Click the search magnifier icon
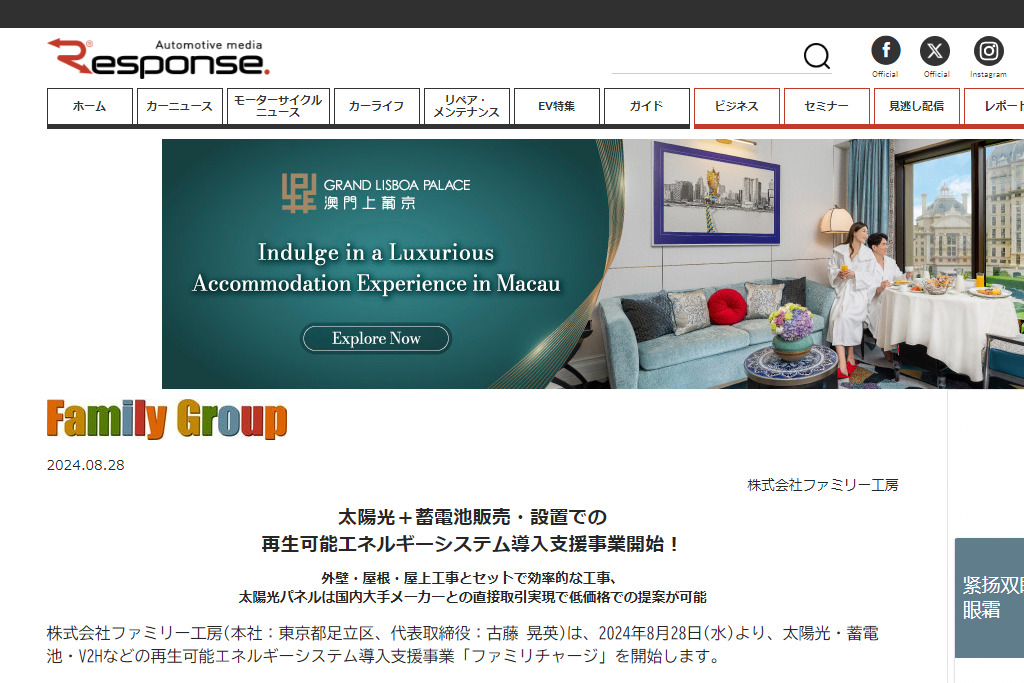Screen dimensions: 1024x683 tap(816, 56)
